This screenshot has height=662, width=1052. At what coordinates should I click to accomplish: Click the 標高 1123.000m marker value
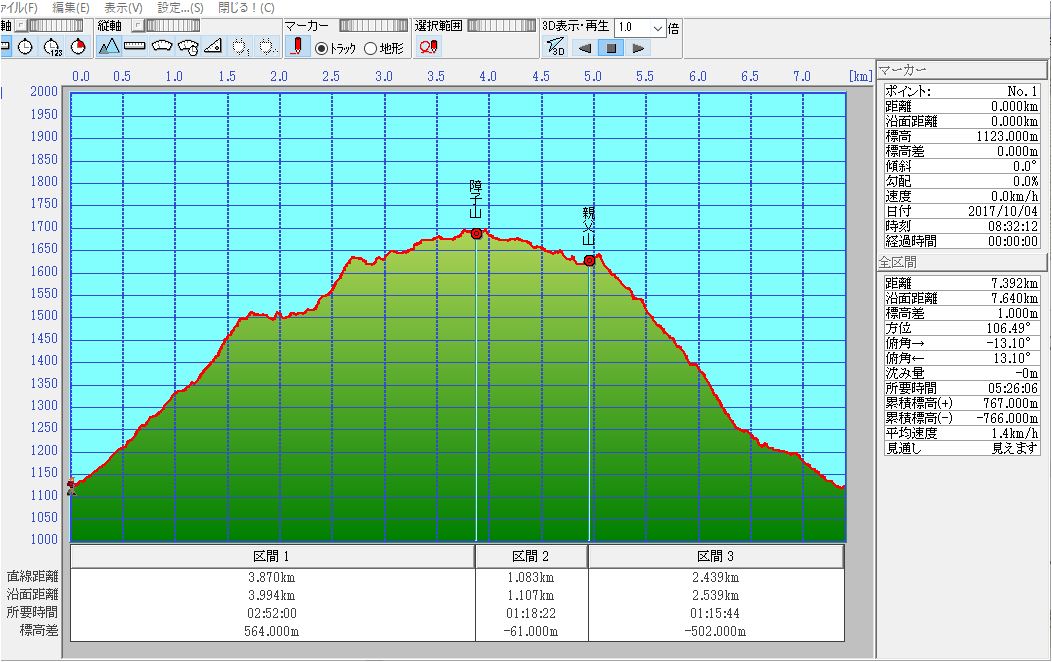click(x=1007, y=136)
